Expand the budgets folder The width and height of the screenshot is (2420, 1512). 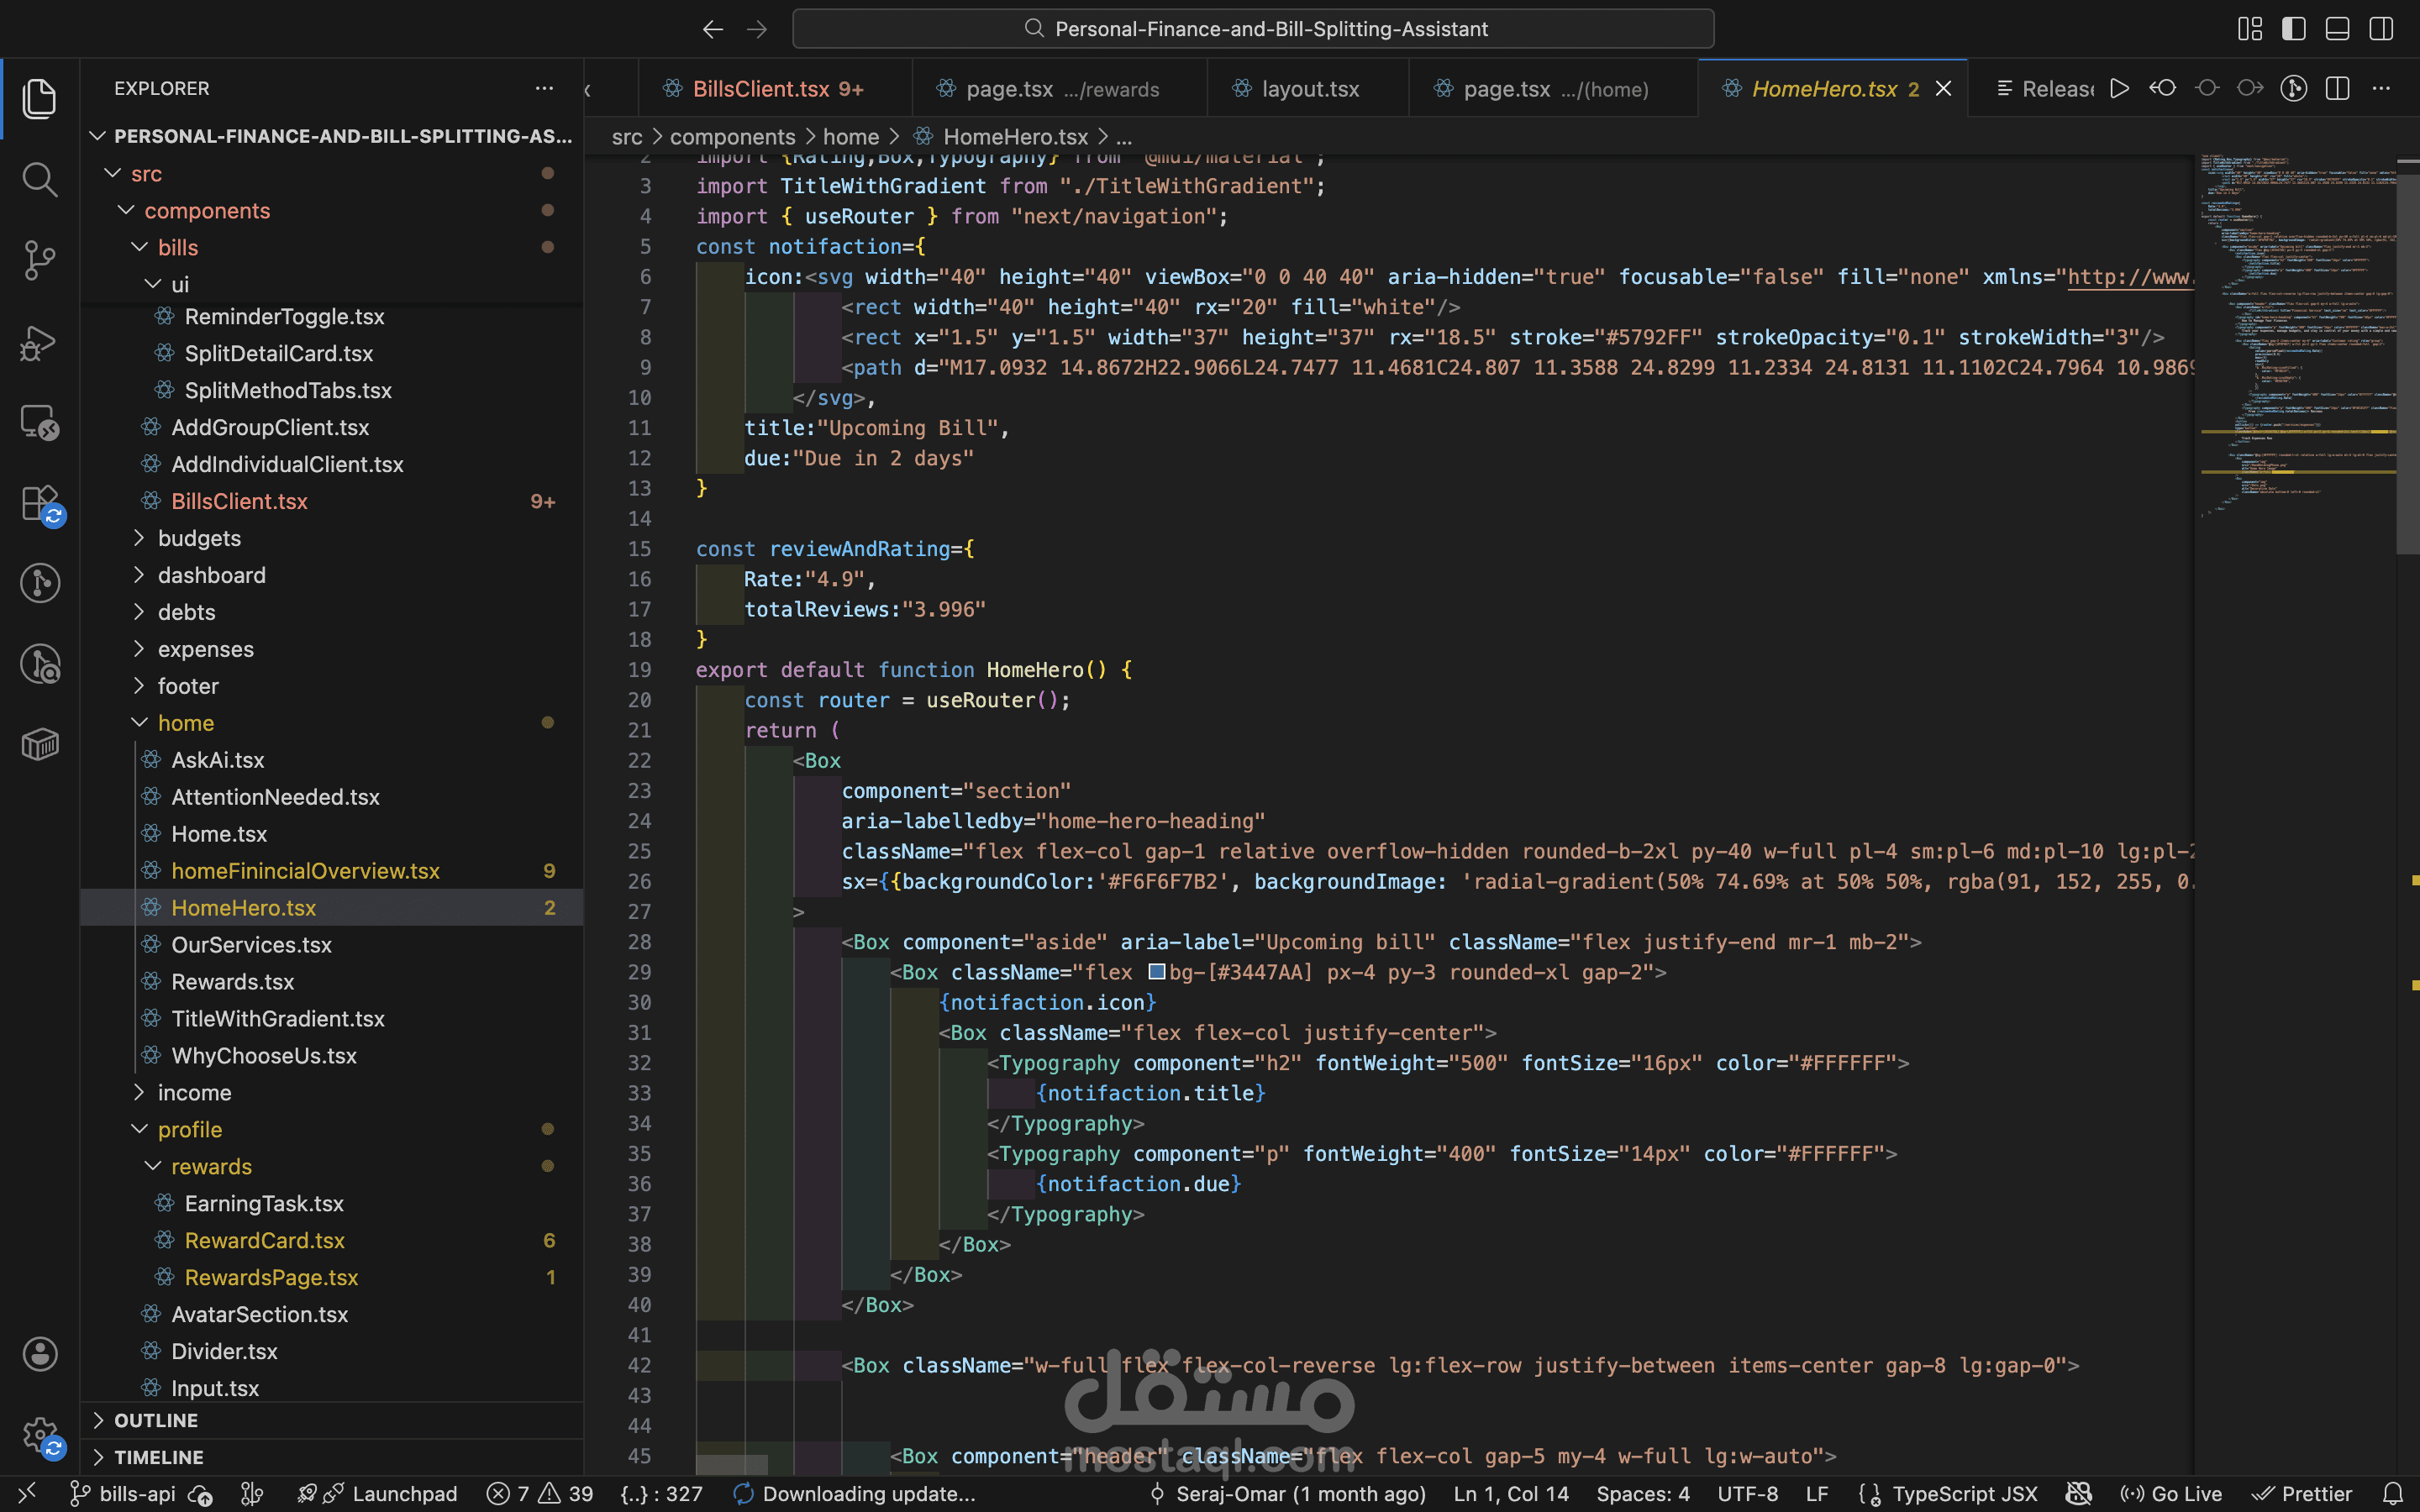pos(199,538)
